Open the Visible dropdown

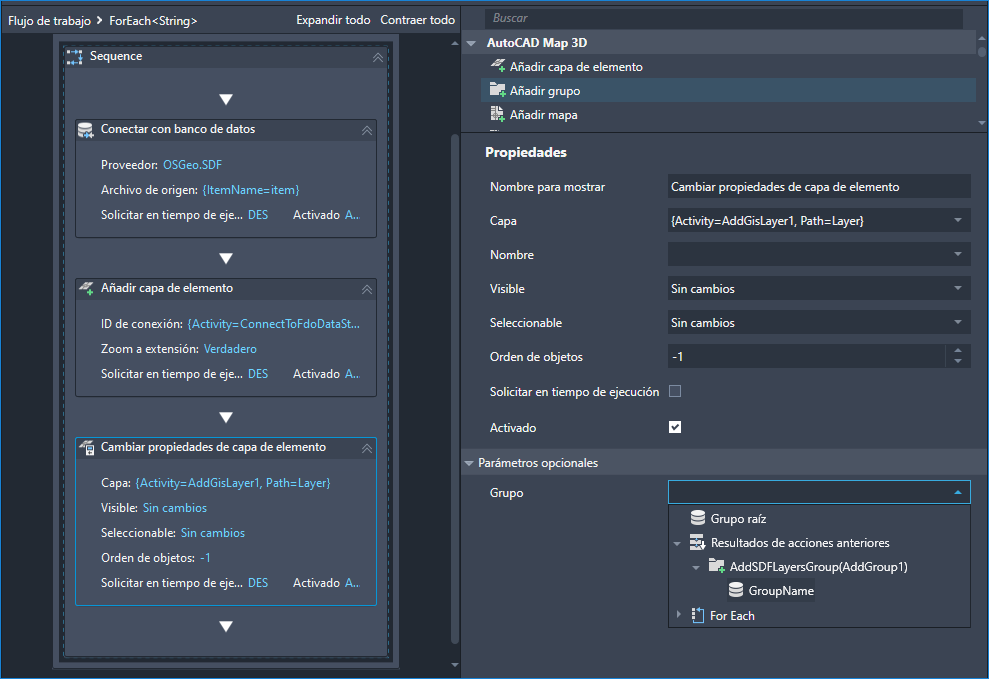pos(957,288)
